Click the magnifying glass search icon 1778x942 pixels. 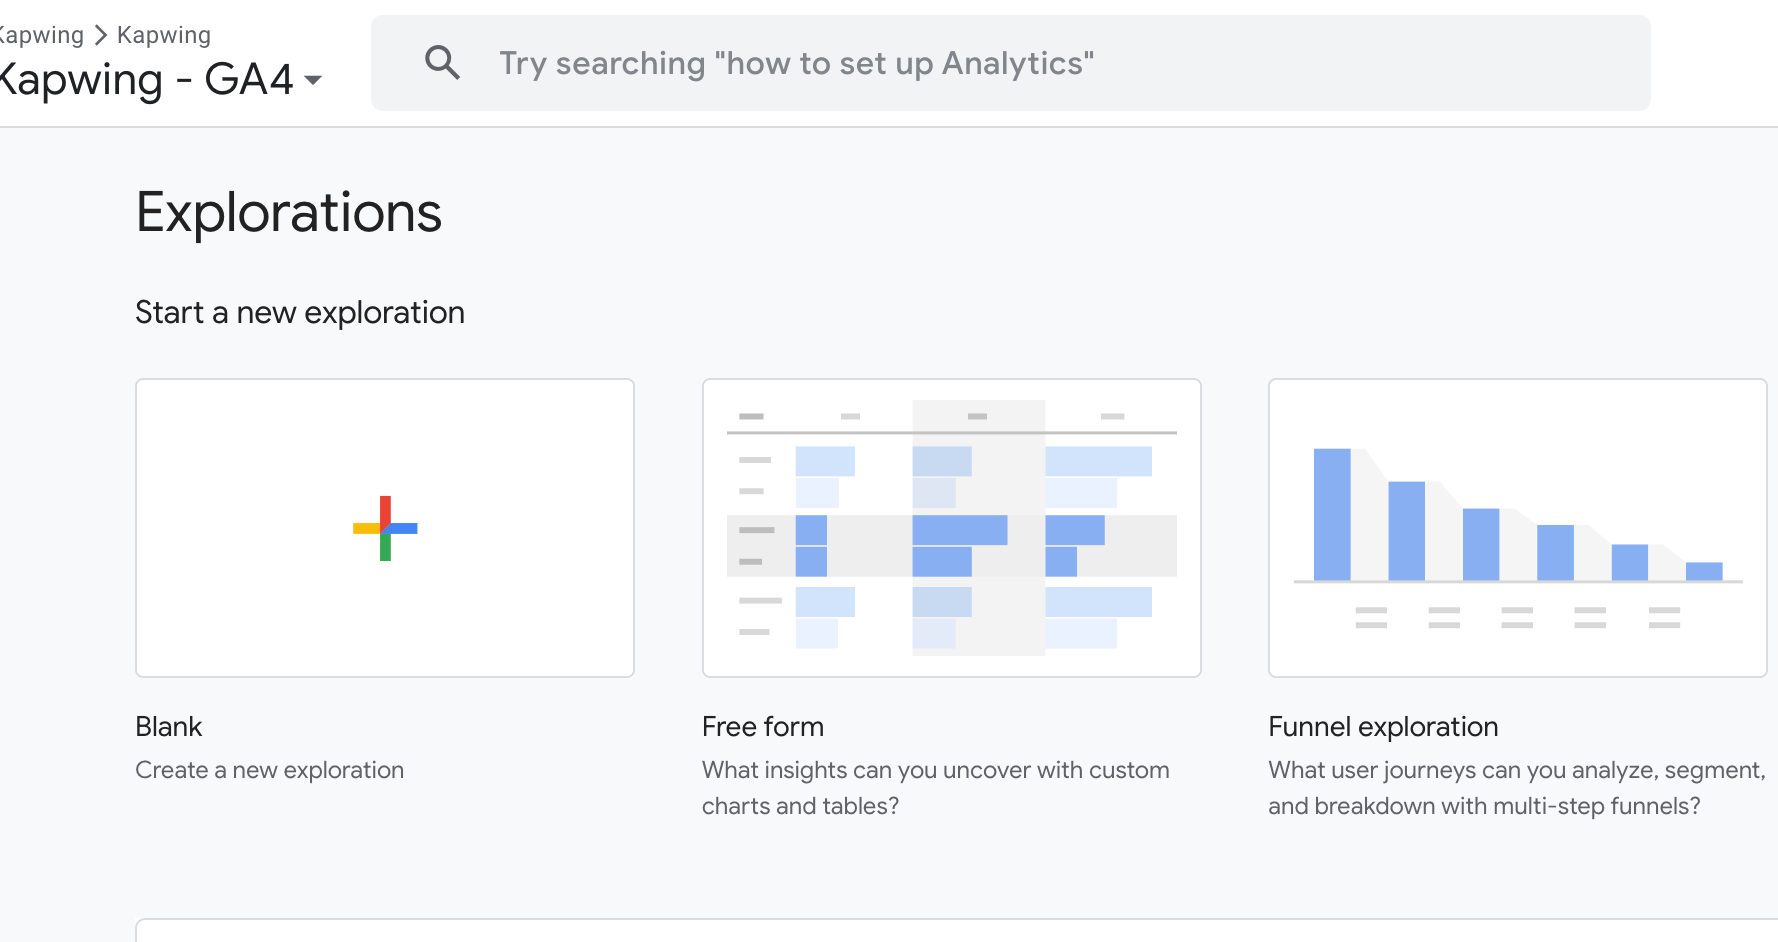442,63
